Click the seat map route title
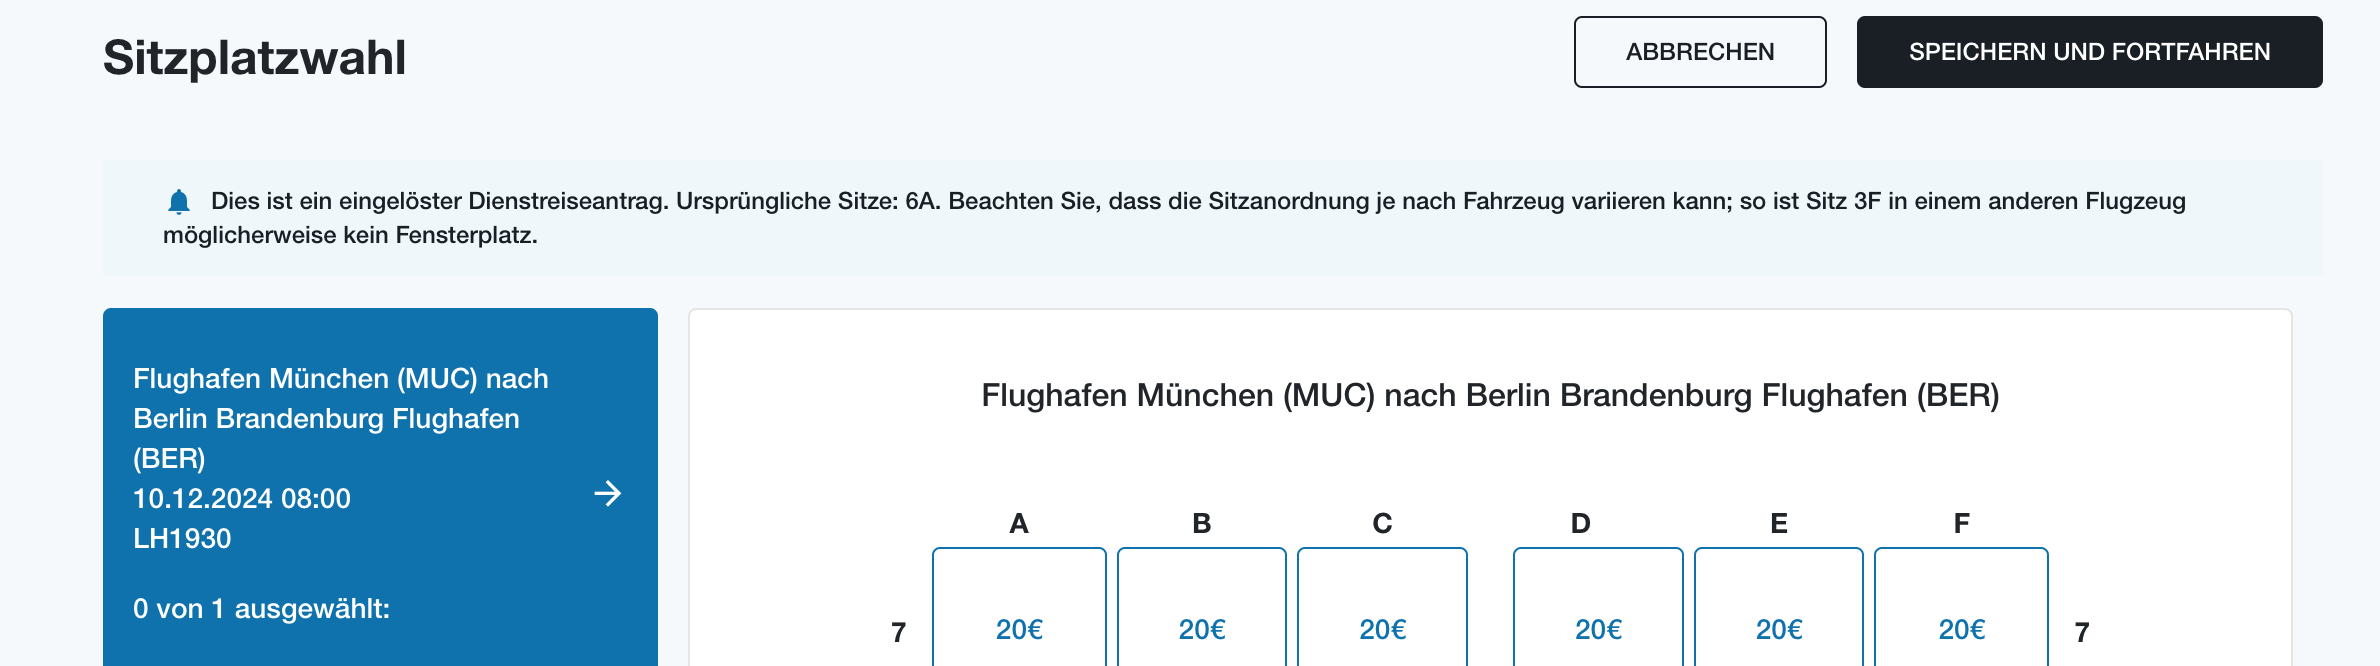The height and width of the screenshot is (666, 2380). 1490,395
